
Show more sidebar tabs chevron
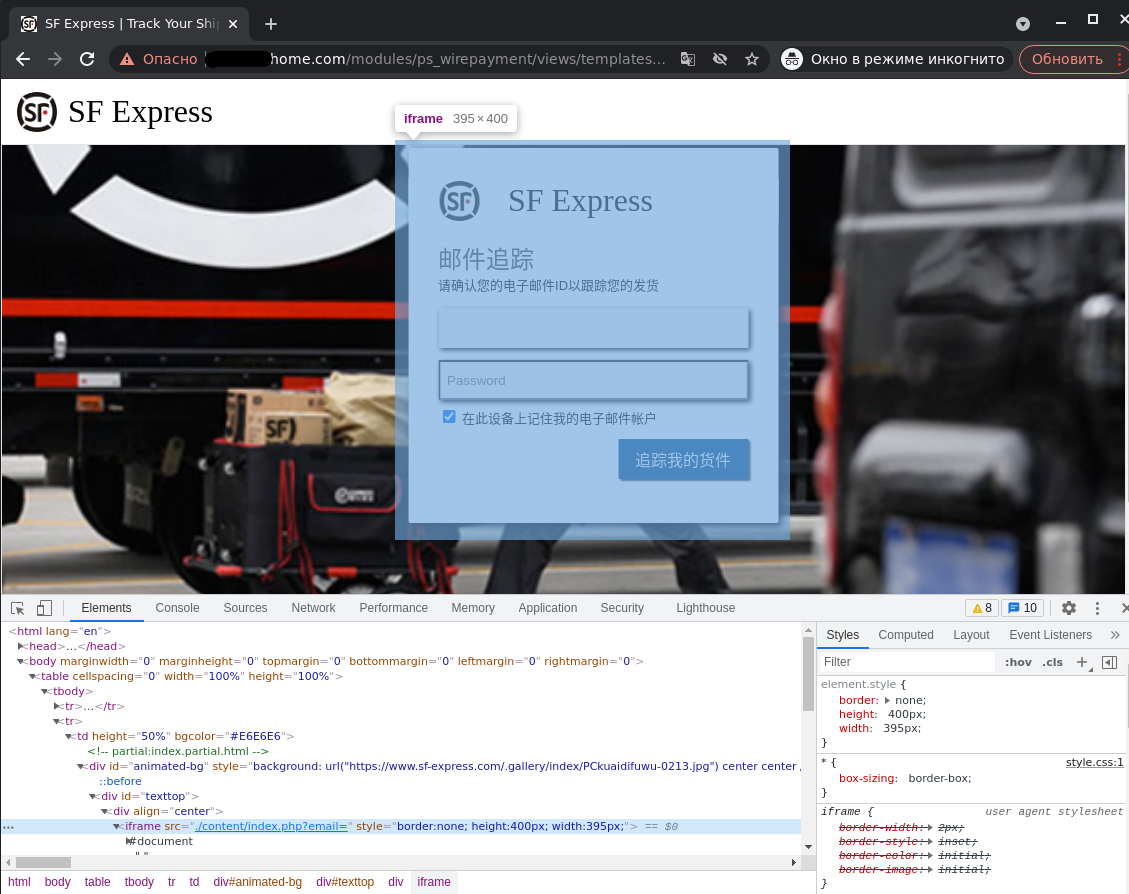1115,635
